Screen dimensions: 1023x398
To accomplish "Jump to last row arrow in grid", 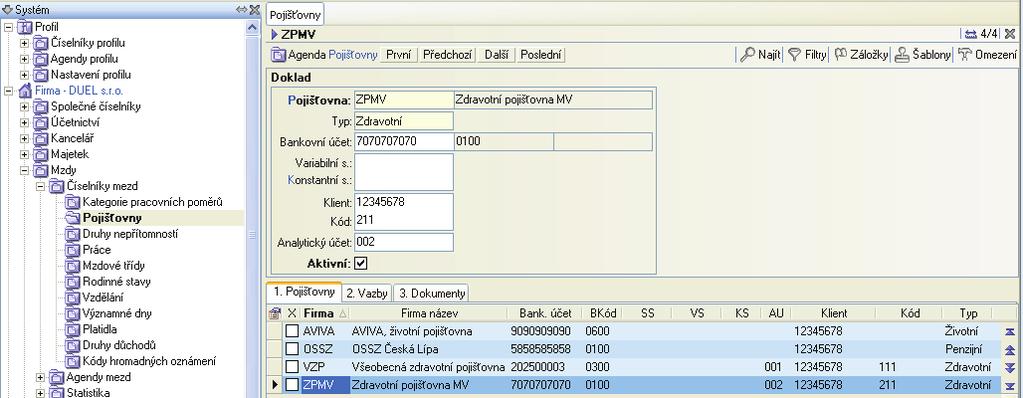I will 1010,386.
